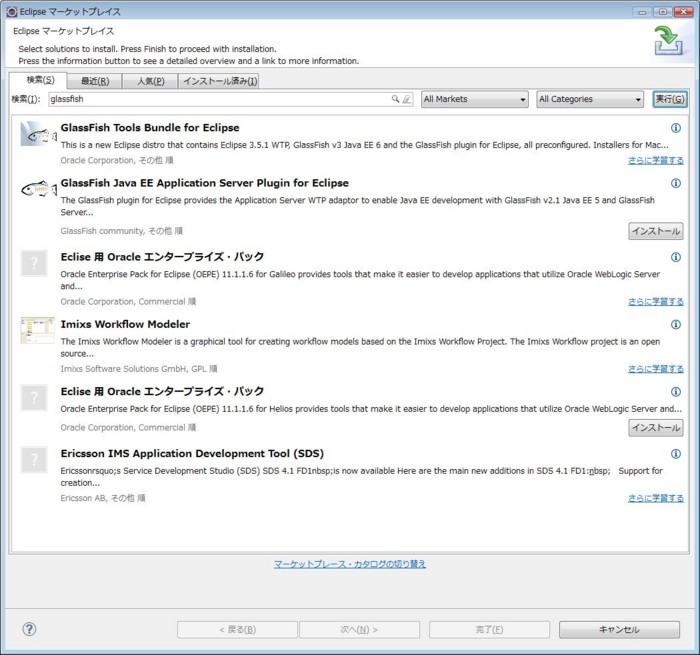Click Imixs Workflow Modeler thumbnail image
Screen dimensions: 700x655
pos(38,330)
